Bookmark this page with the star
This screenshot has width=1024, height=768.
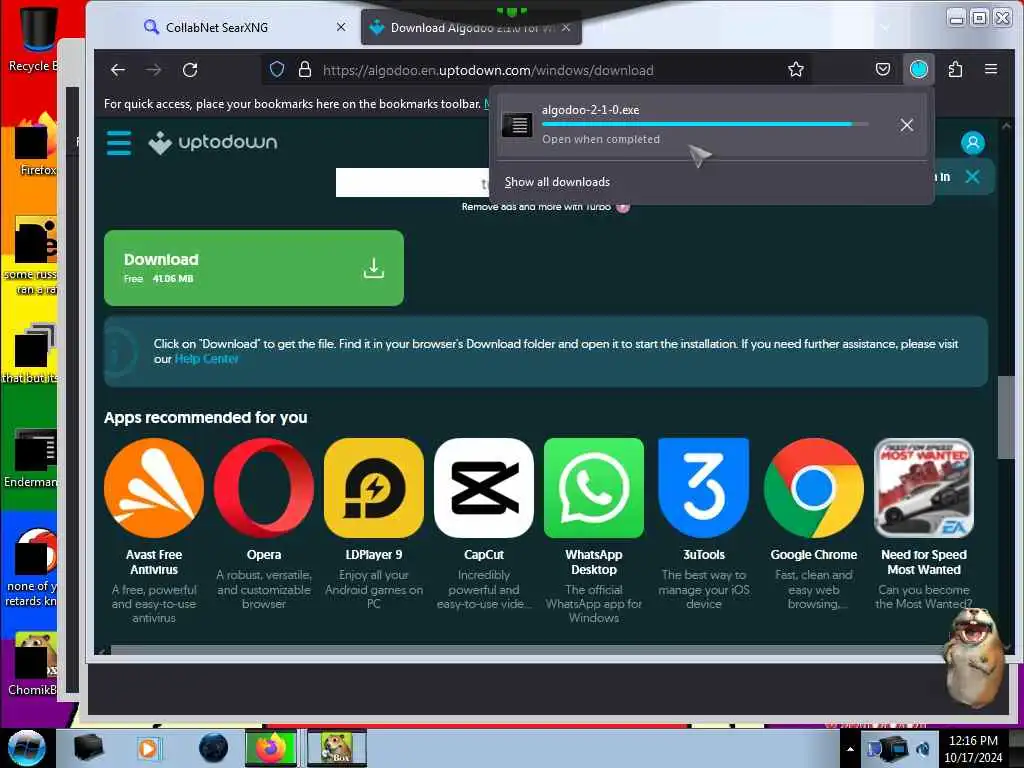[x=795, y=69]
